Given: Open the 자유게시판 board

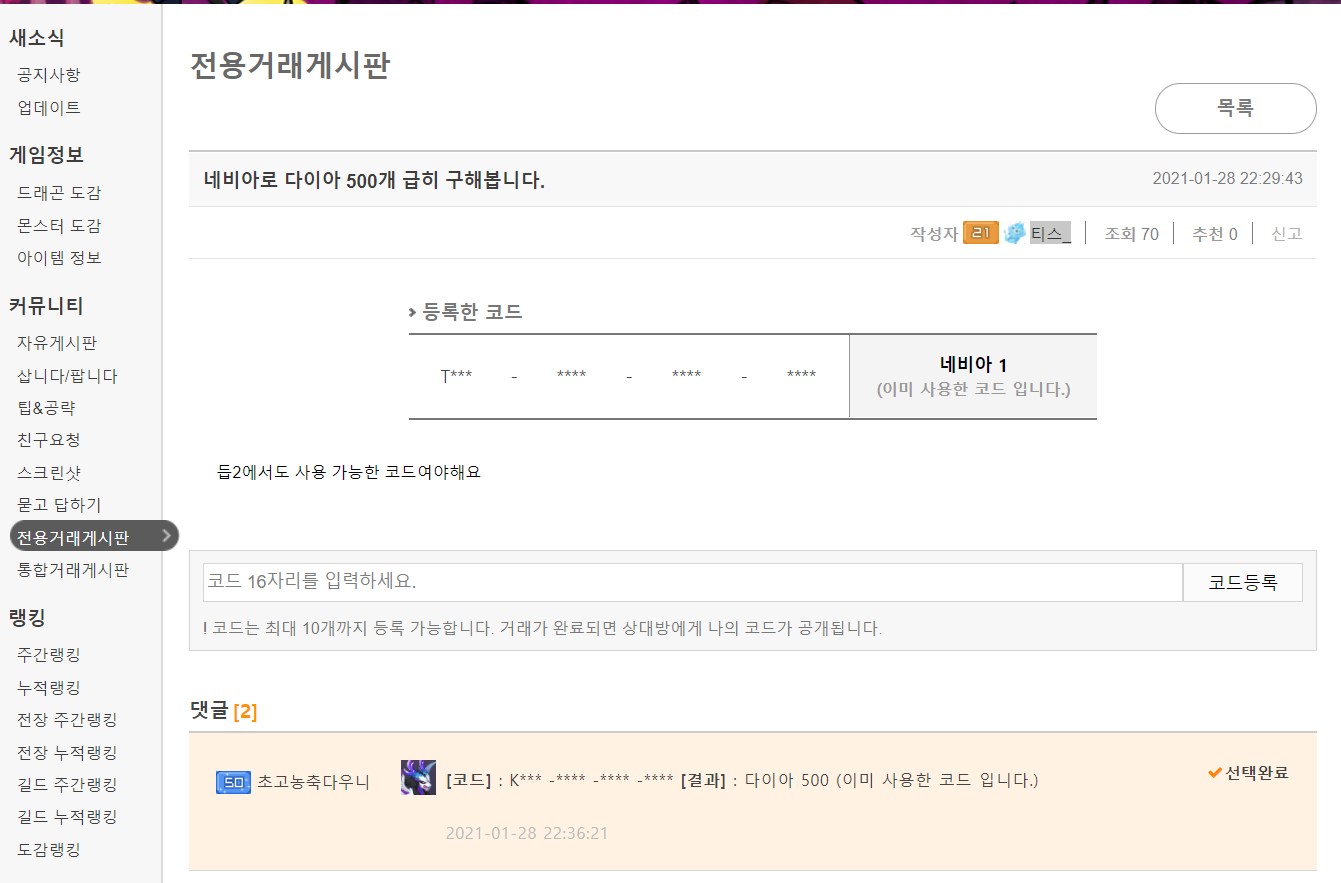Looking at the screenshot, I should (57, 343).
